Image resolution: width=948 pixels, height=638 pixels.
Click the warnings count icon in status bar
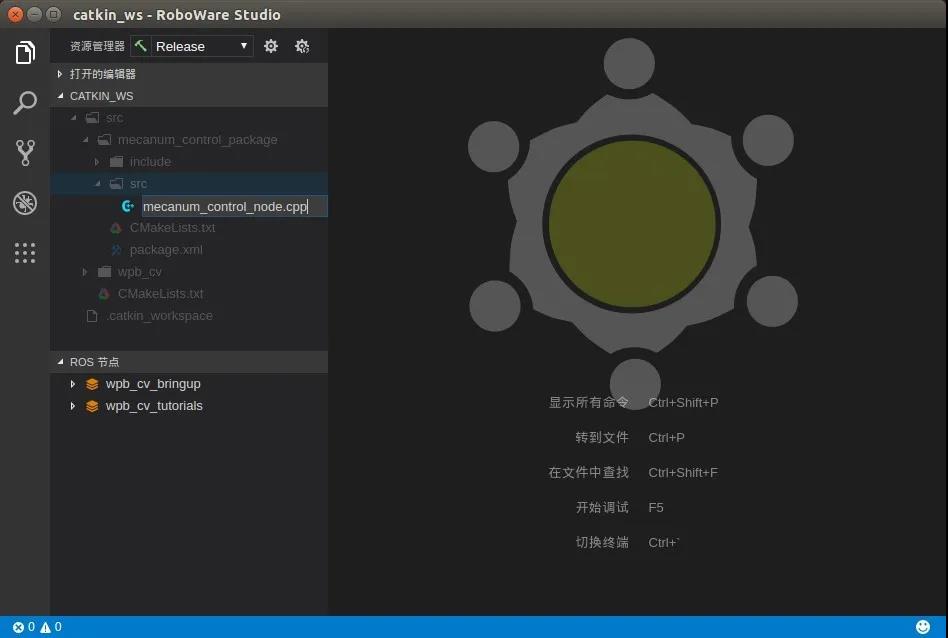click(x=45, y=627)
